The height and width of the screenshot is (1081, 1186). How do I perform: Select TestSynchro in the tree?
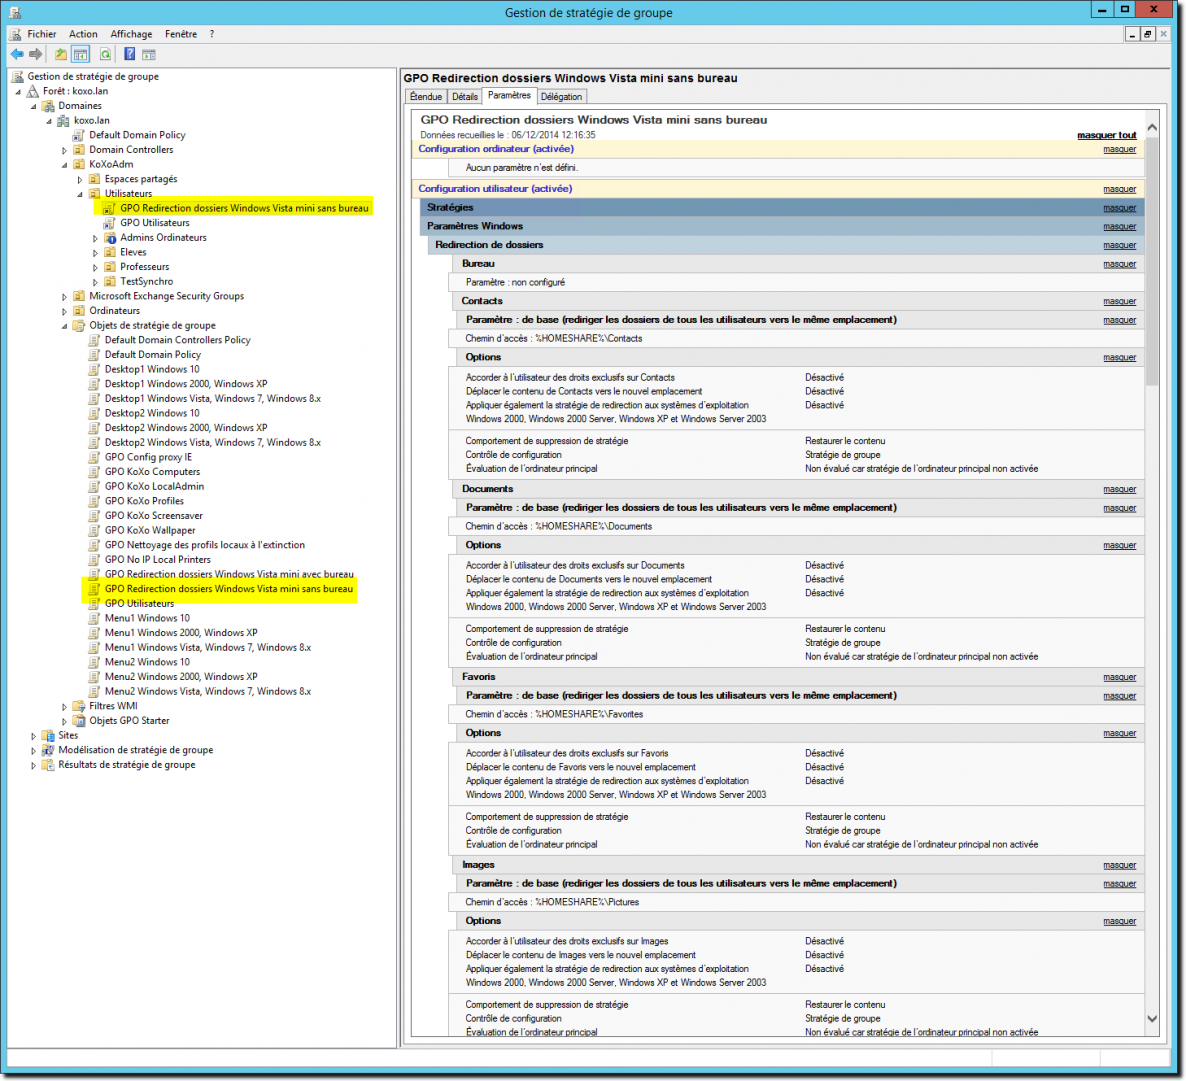coord(147,282)
